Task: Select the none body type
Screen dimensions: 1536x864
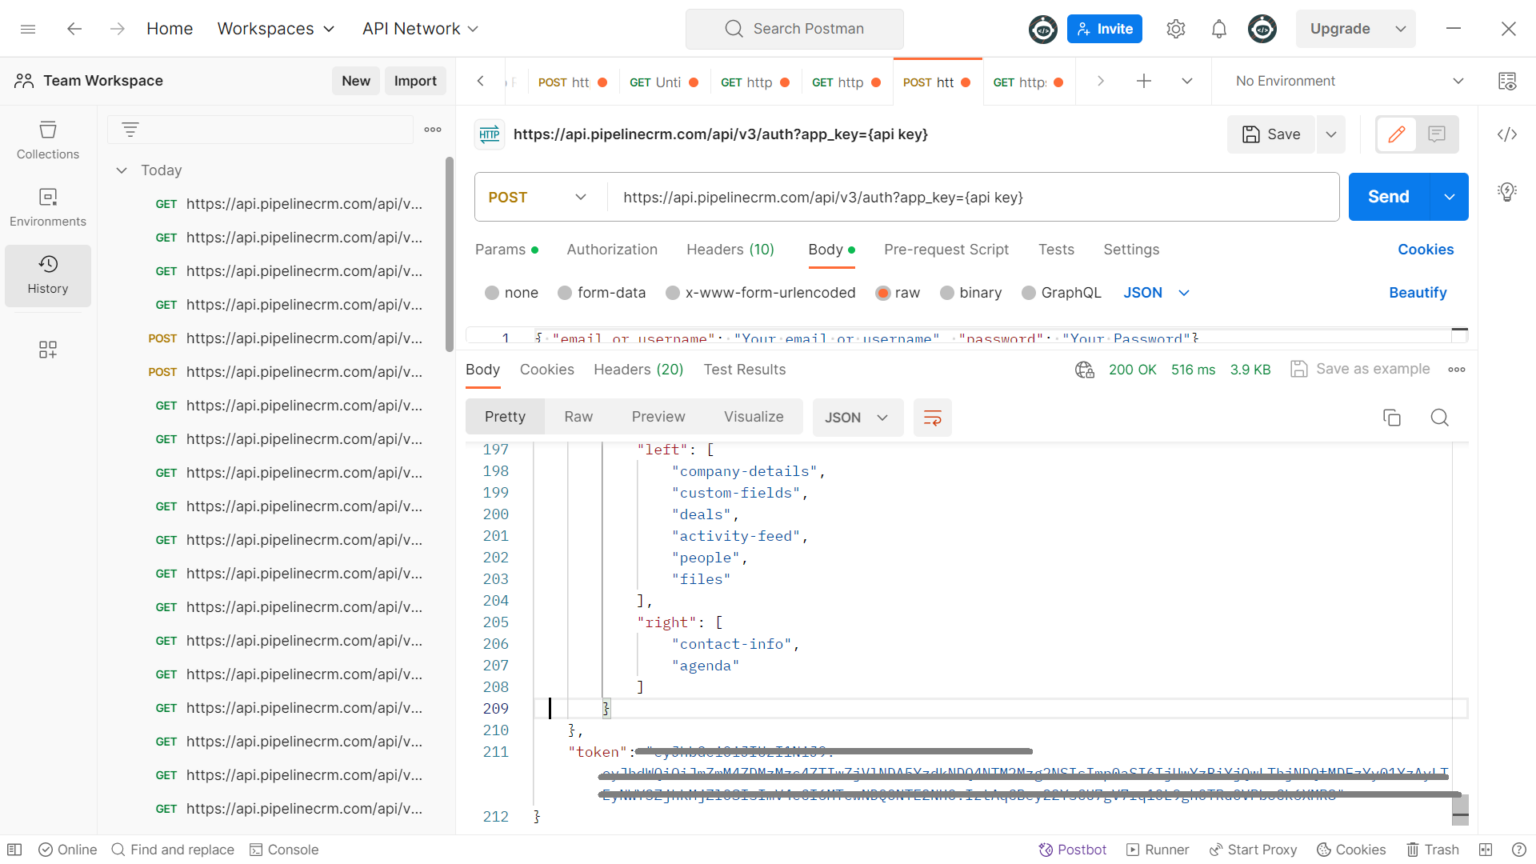Action: [492, 293]
